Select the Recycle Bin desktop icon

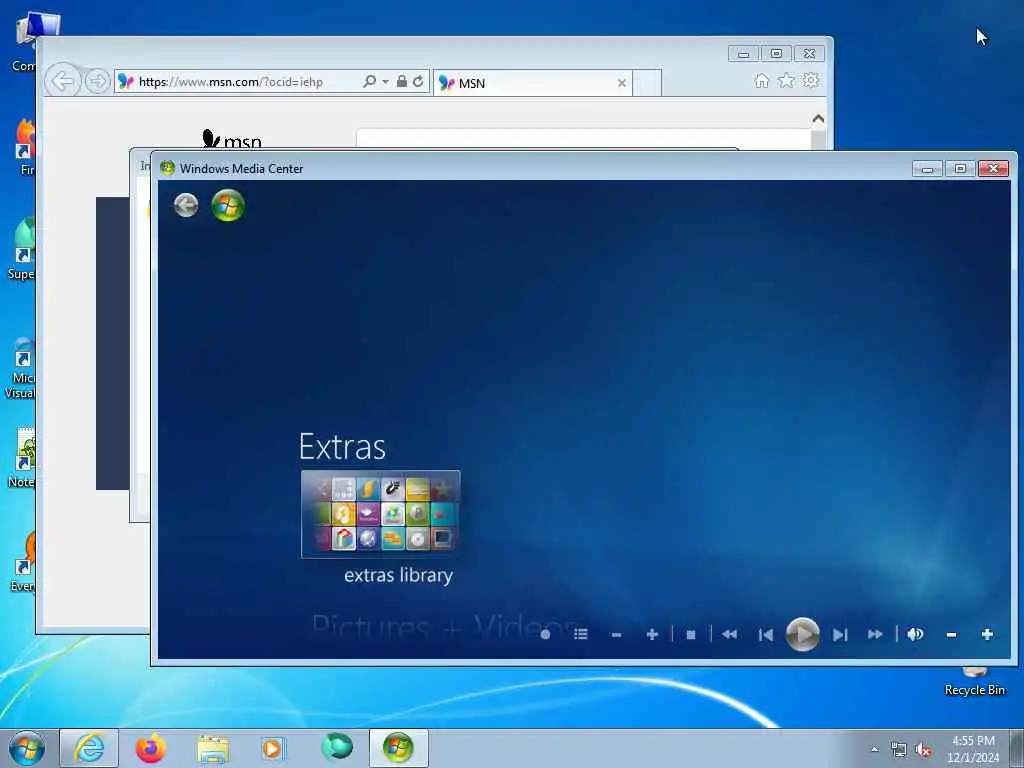[x=974, y=682]
